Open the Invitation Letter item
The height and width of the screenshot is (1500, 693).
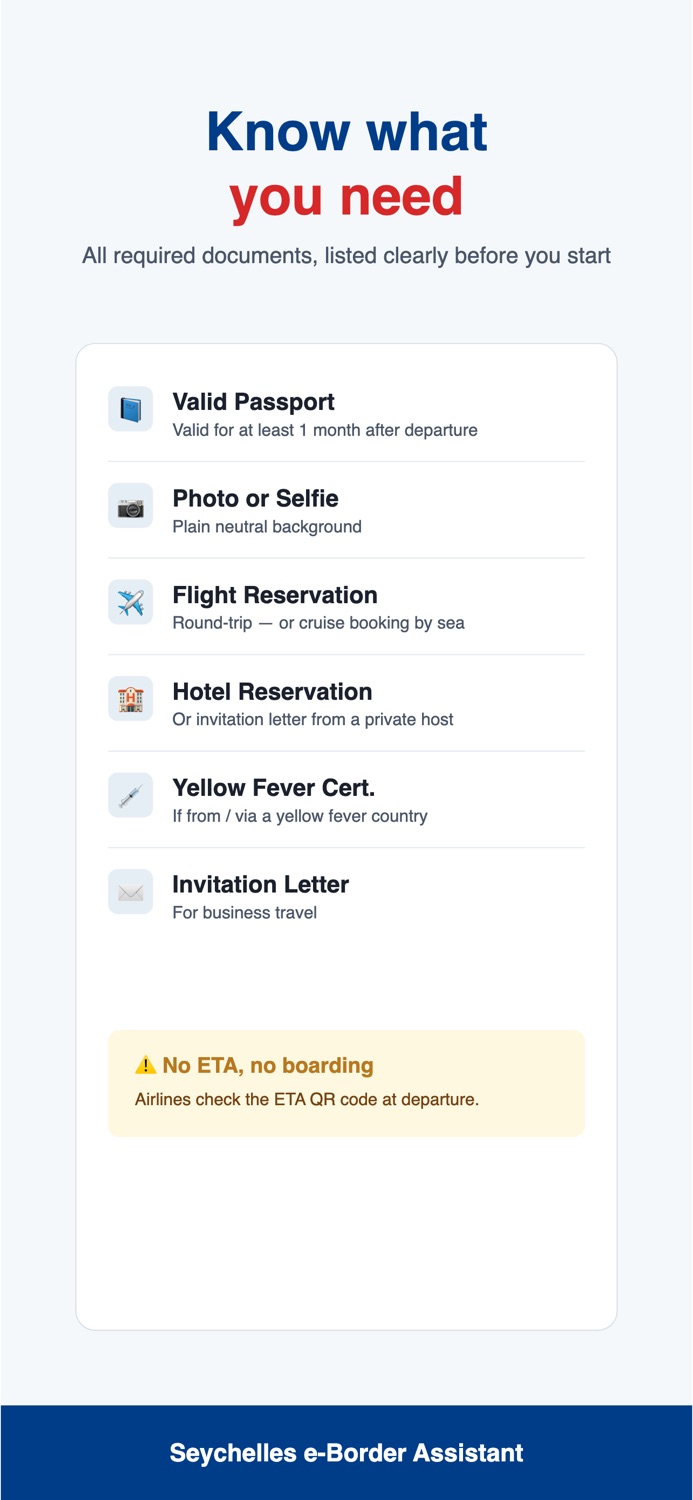tap(346, 896)
